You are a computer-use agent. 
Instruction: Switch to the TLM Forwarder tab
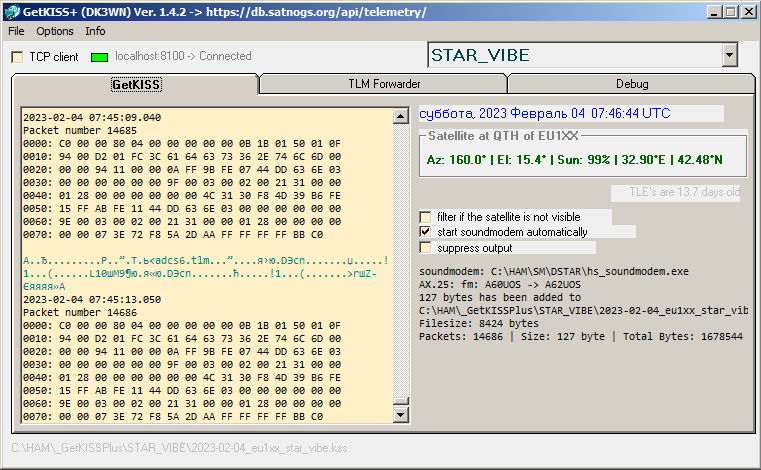point(384,84)
